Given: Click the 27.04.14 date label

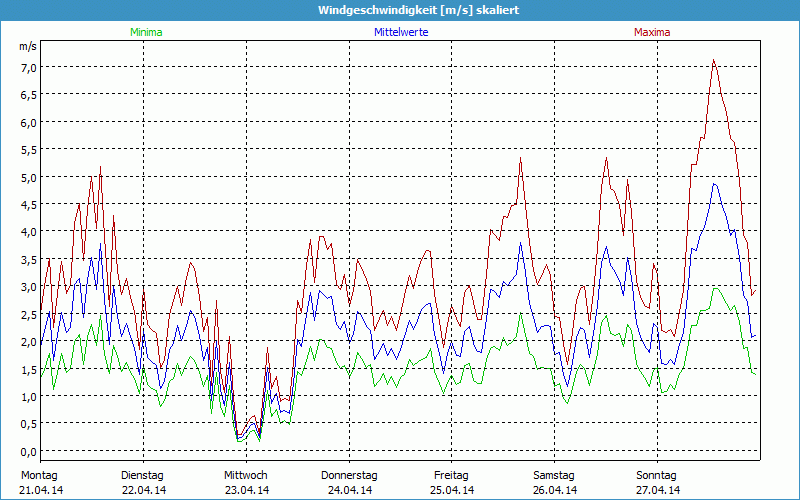Looking at the screenshot, I should 658,490.
